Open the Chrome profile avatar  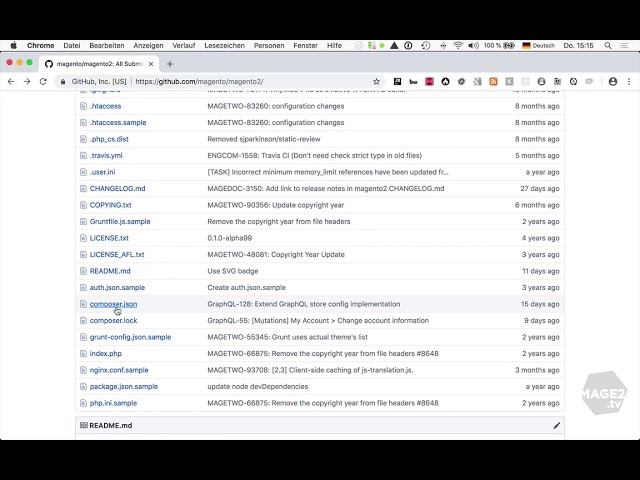tap(613, 82)
